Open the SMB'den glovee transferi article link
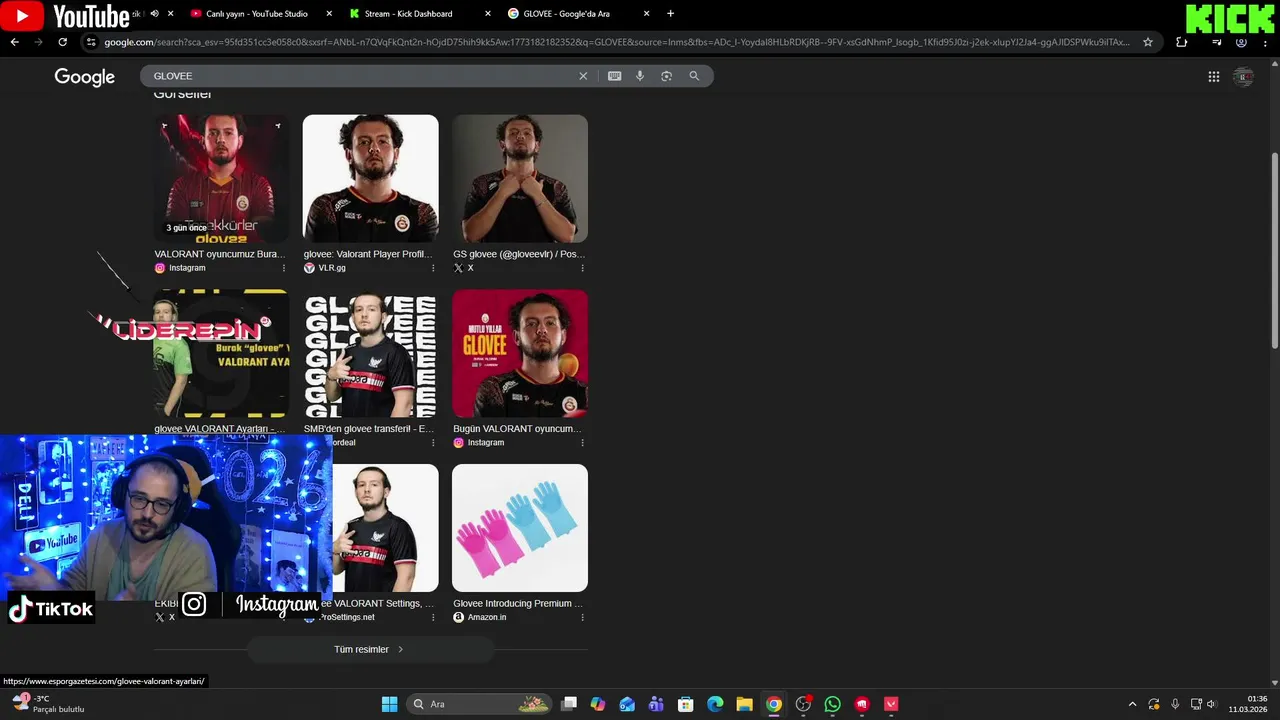 tap(368, 429)
